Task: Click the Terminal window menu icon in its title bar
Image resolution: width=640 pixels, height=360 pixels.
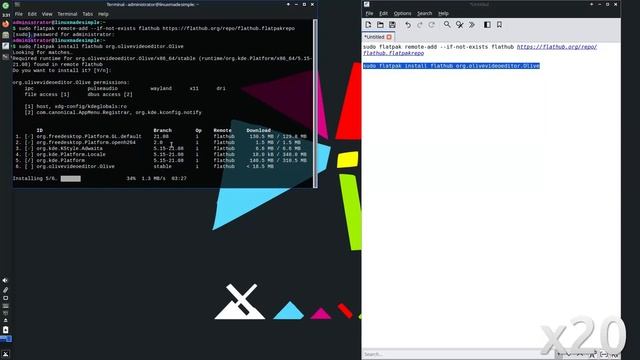Action: pos(18,4)
